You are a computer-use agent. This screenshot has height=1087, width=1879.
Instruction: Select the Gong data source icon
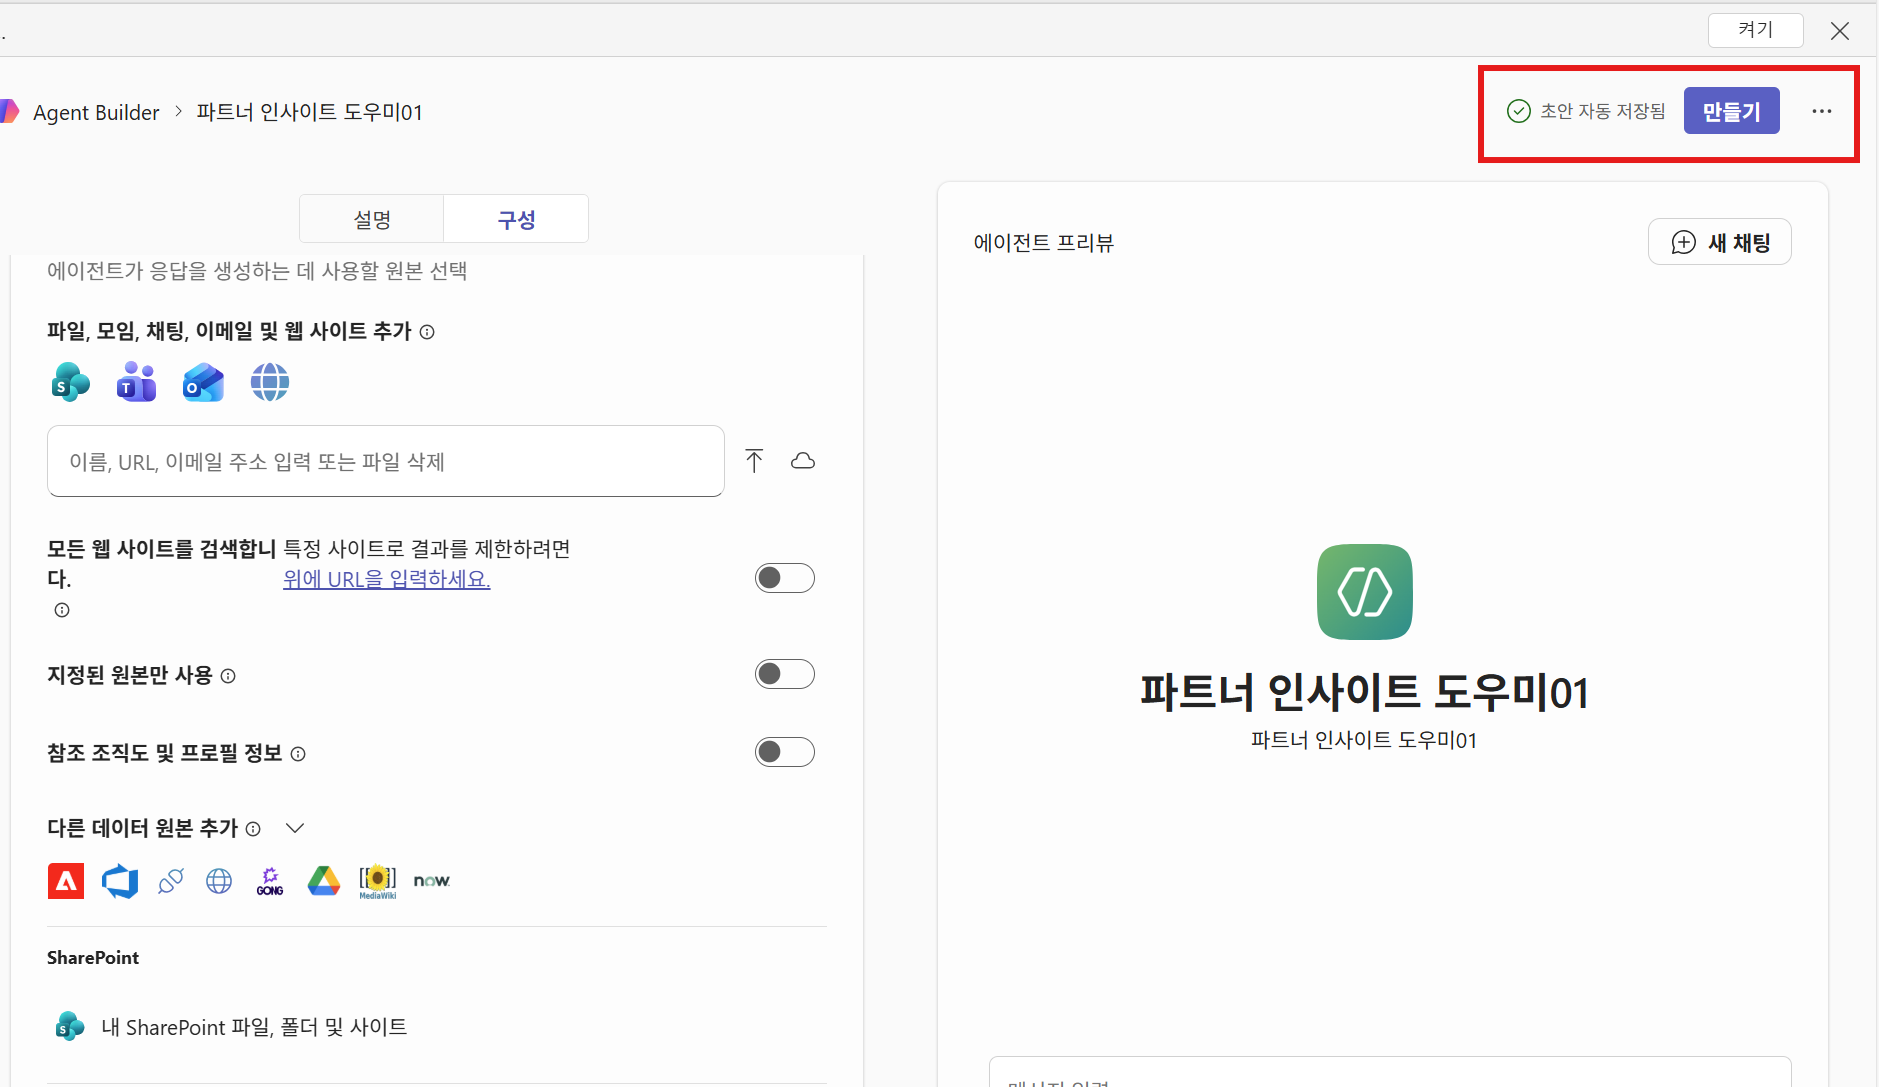pyautogui.click(x=270, y=881)
